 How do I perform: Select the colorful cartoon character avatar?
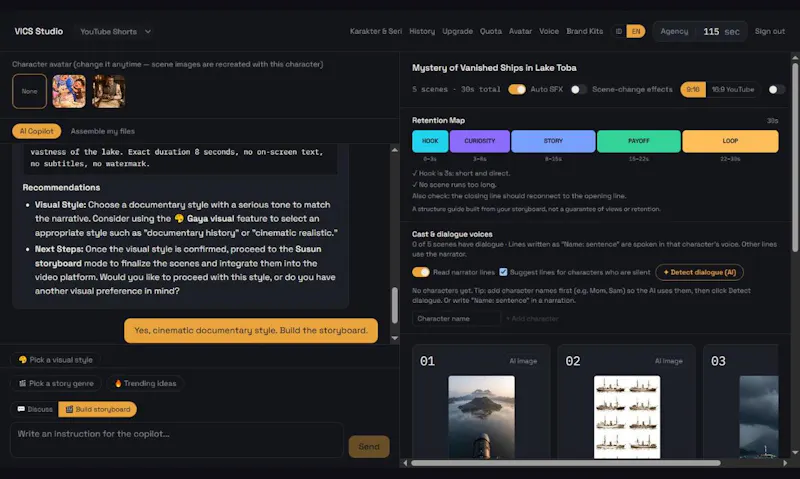[x=69, y=91]
